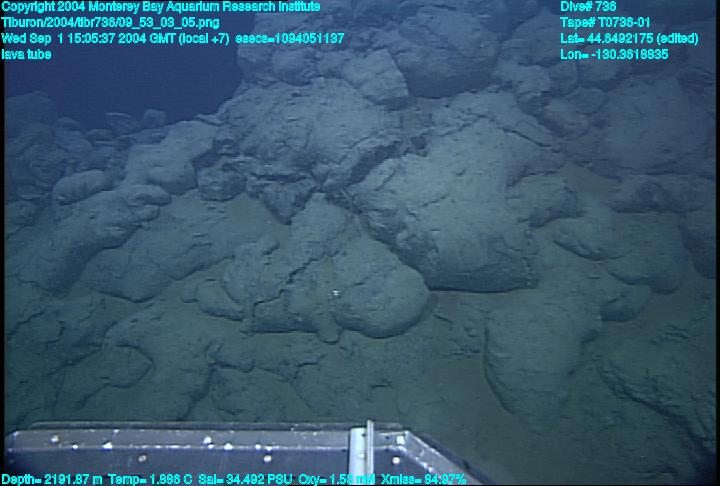720x486 pixels.
Task: Select the 'Dive#' number text
Action: pos(588,7)
